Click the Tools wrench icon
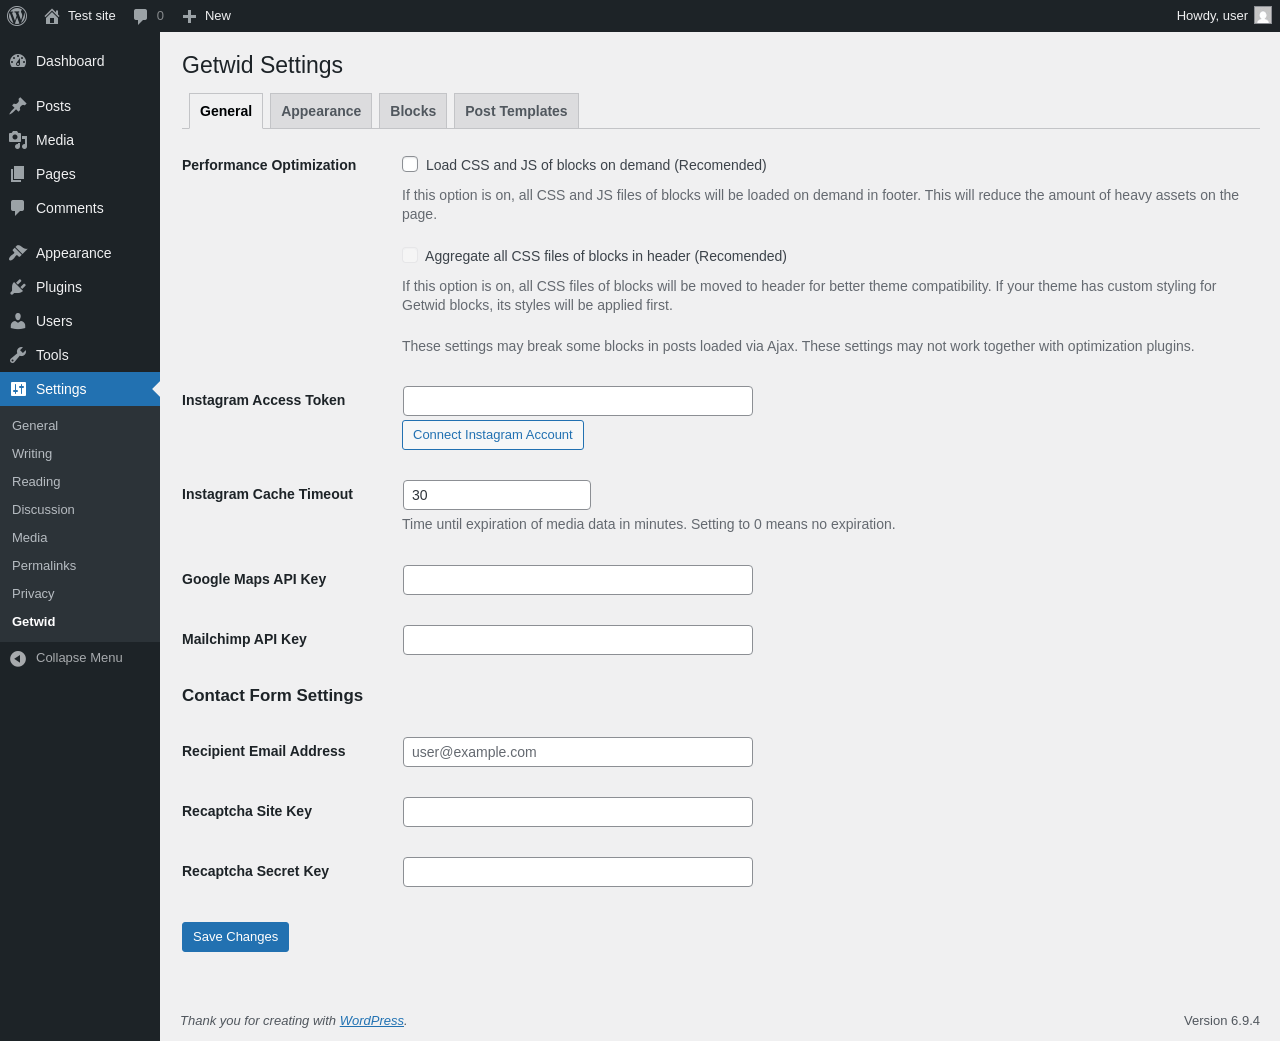This screenshot has width=1280, height=1041. 18,355
